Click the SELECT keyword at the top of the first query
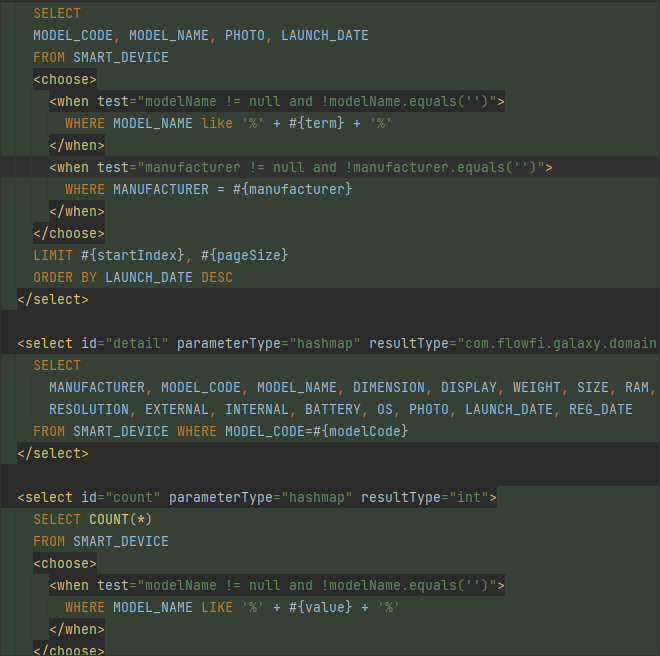Viewport: 660px width, 656px height. pyautogui.click(x=57, y=13)
